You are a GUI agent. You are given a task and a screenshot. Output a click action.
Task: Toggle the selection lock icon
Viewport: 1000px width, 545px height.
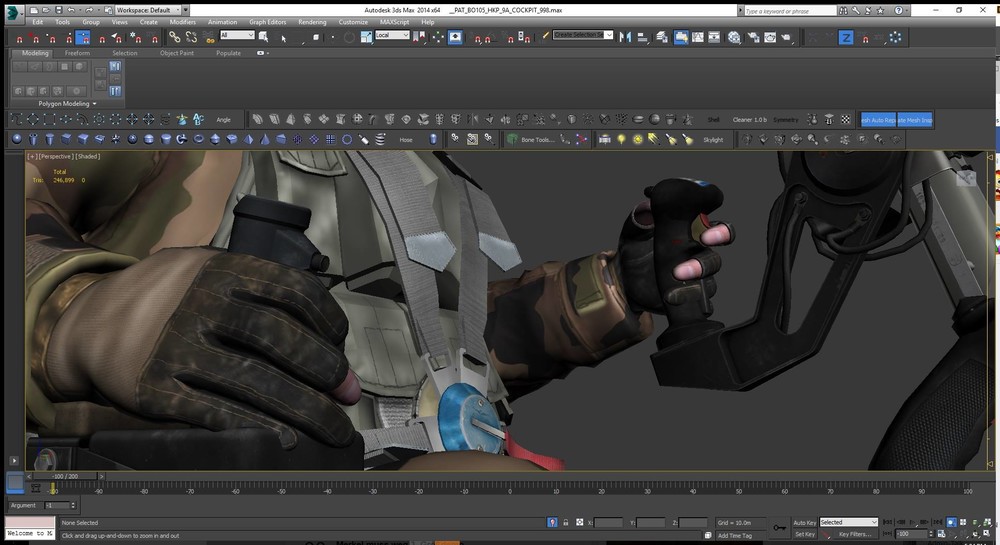566,523
